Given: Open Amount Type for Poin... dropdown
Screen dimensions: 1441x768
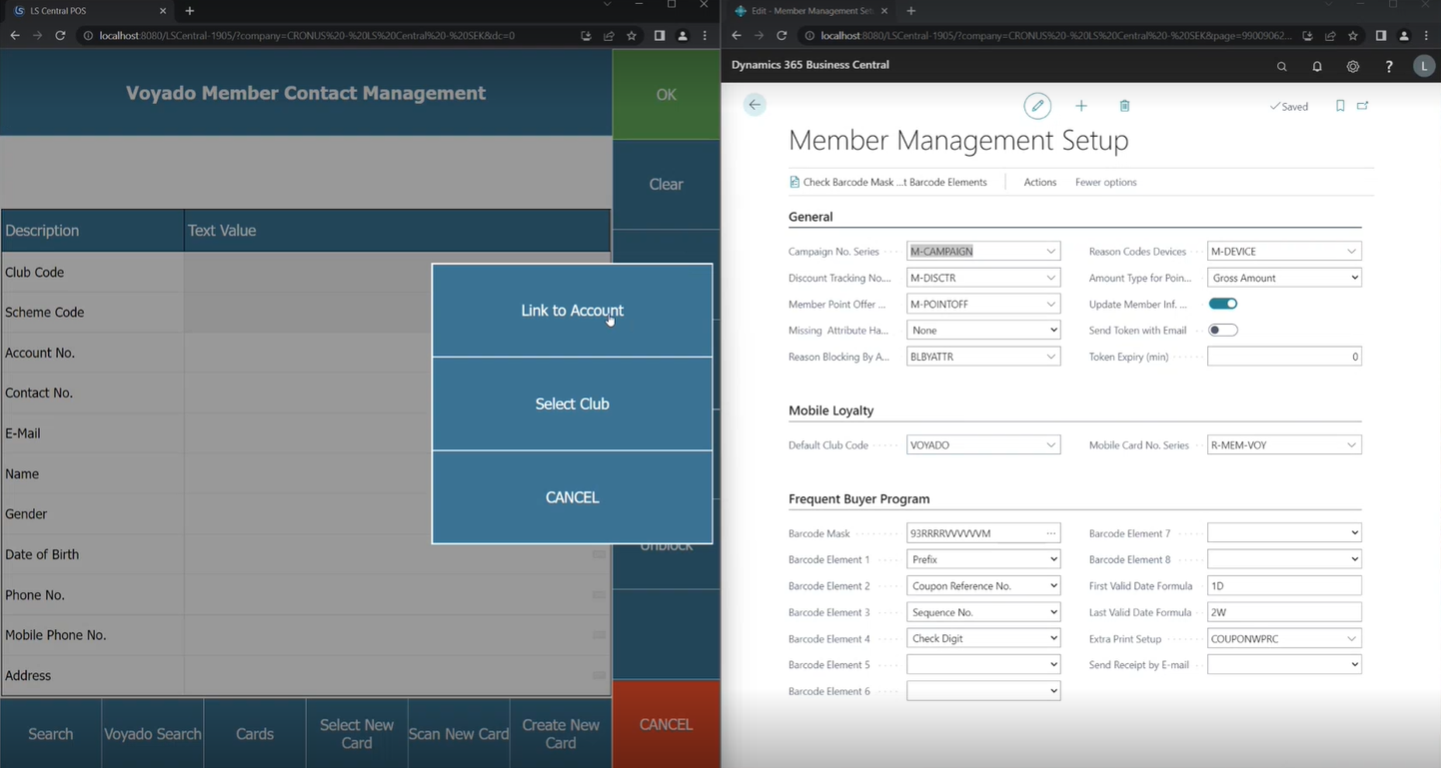Looking at the screenshot, I should (x=1284, y=278).
